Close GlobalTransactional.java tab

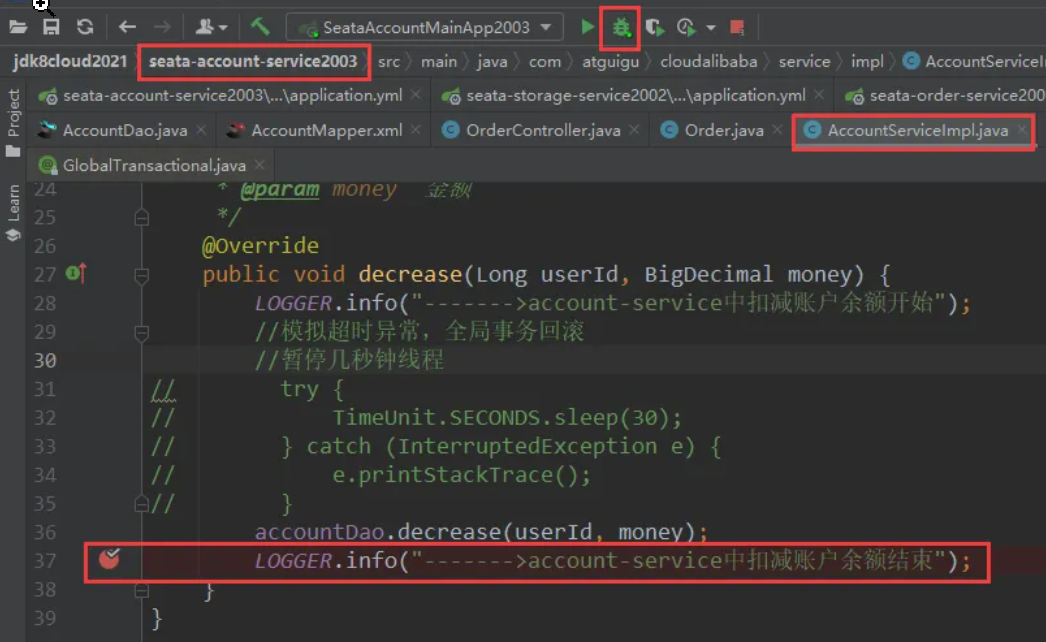point(259,164)
